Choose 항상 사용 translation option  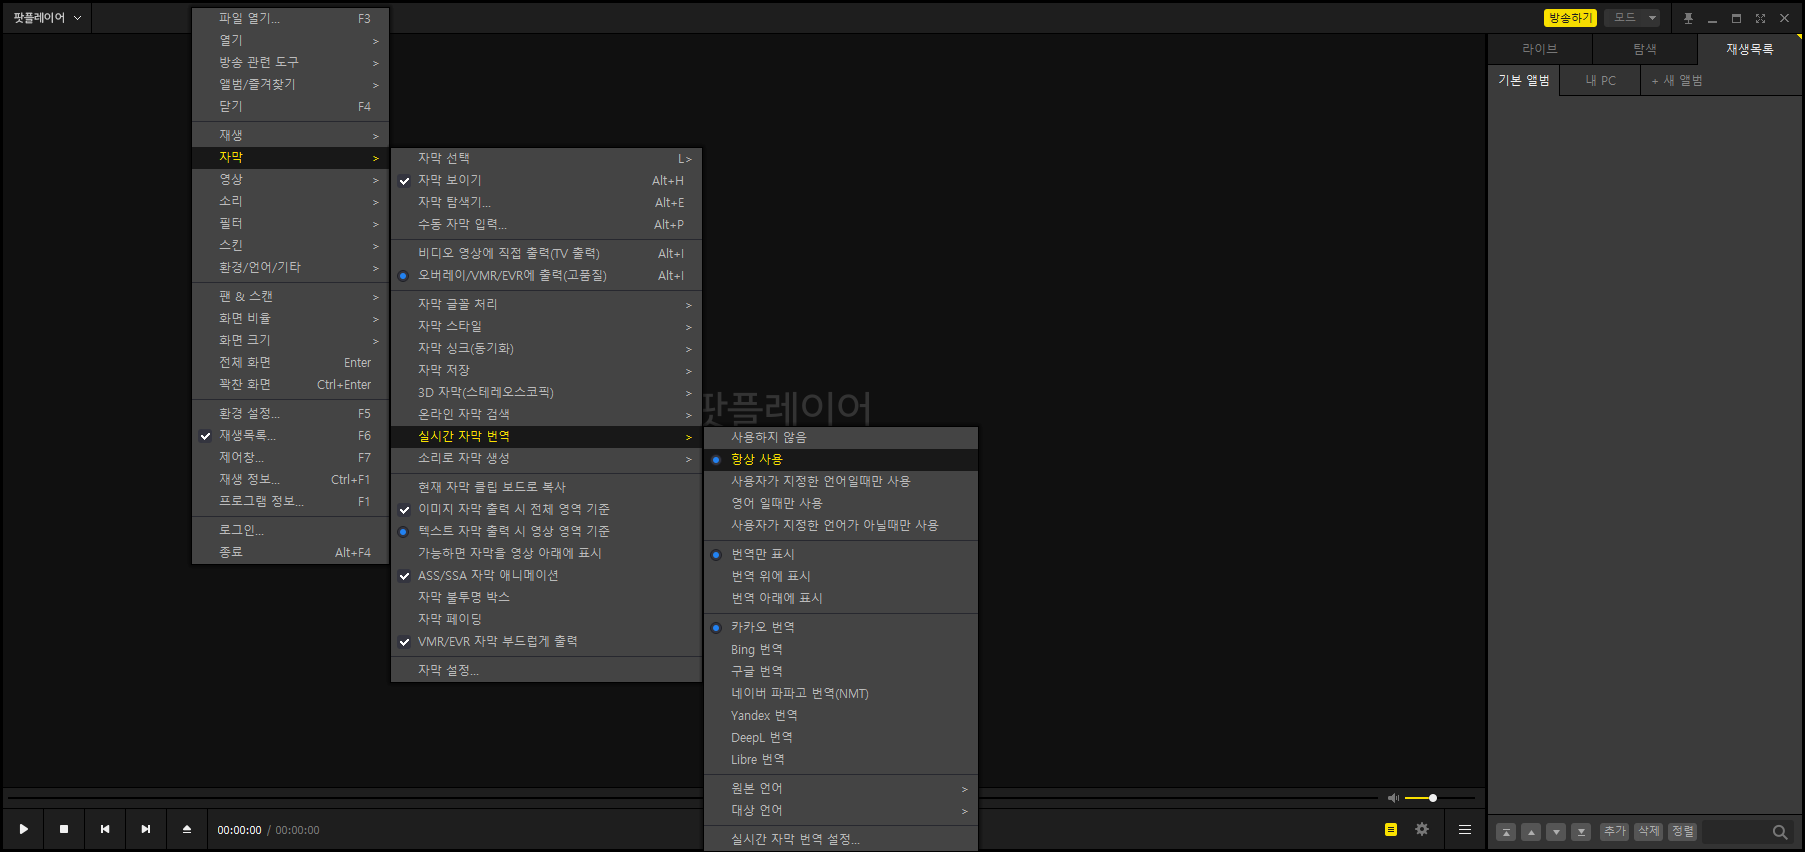pos(841,459)
